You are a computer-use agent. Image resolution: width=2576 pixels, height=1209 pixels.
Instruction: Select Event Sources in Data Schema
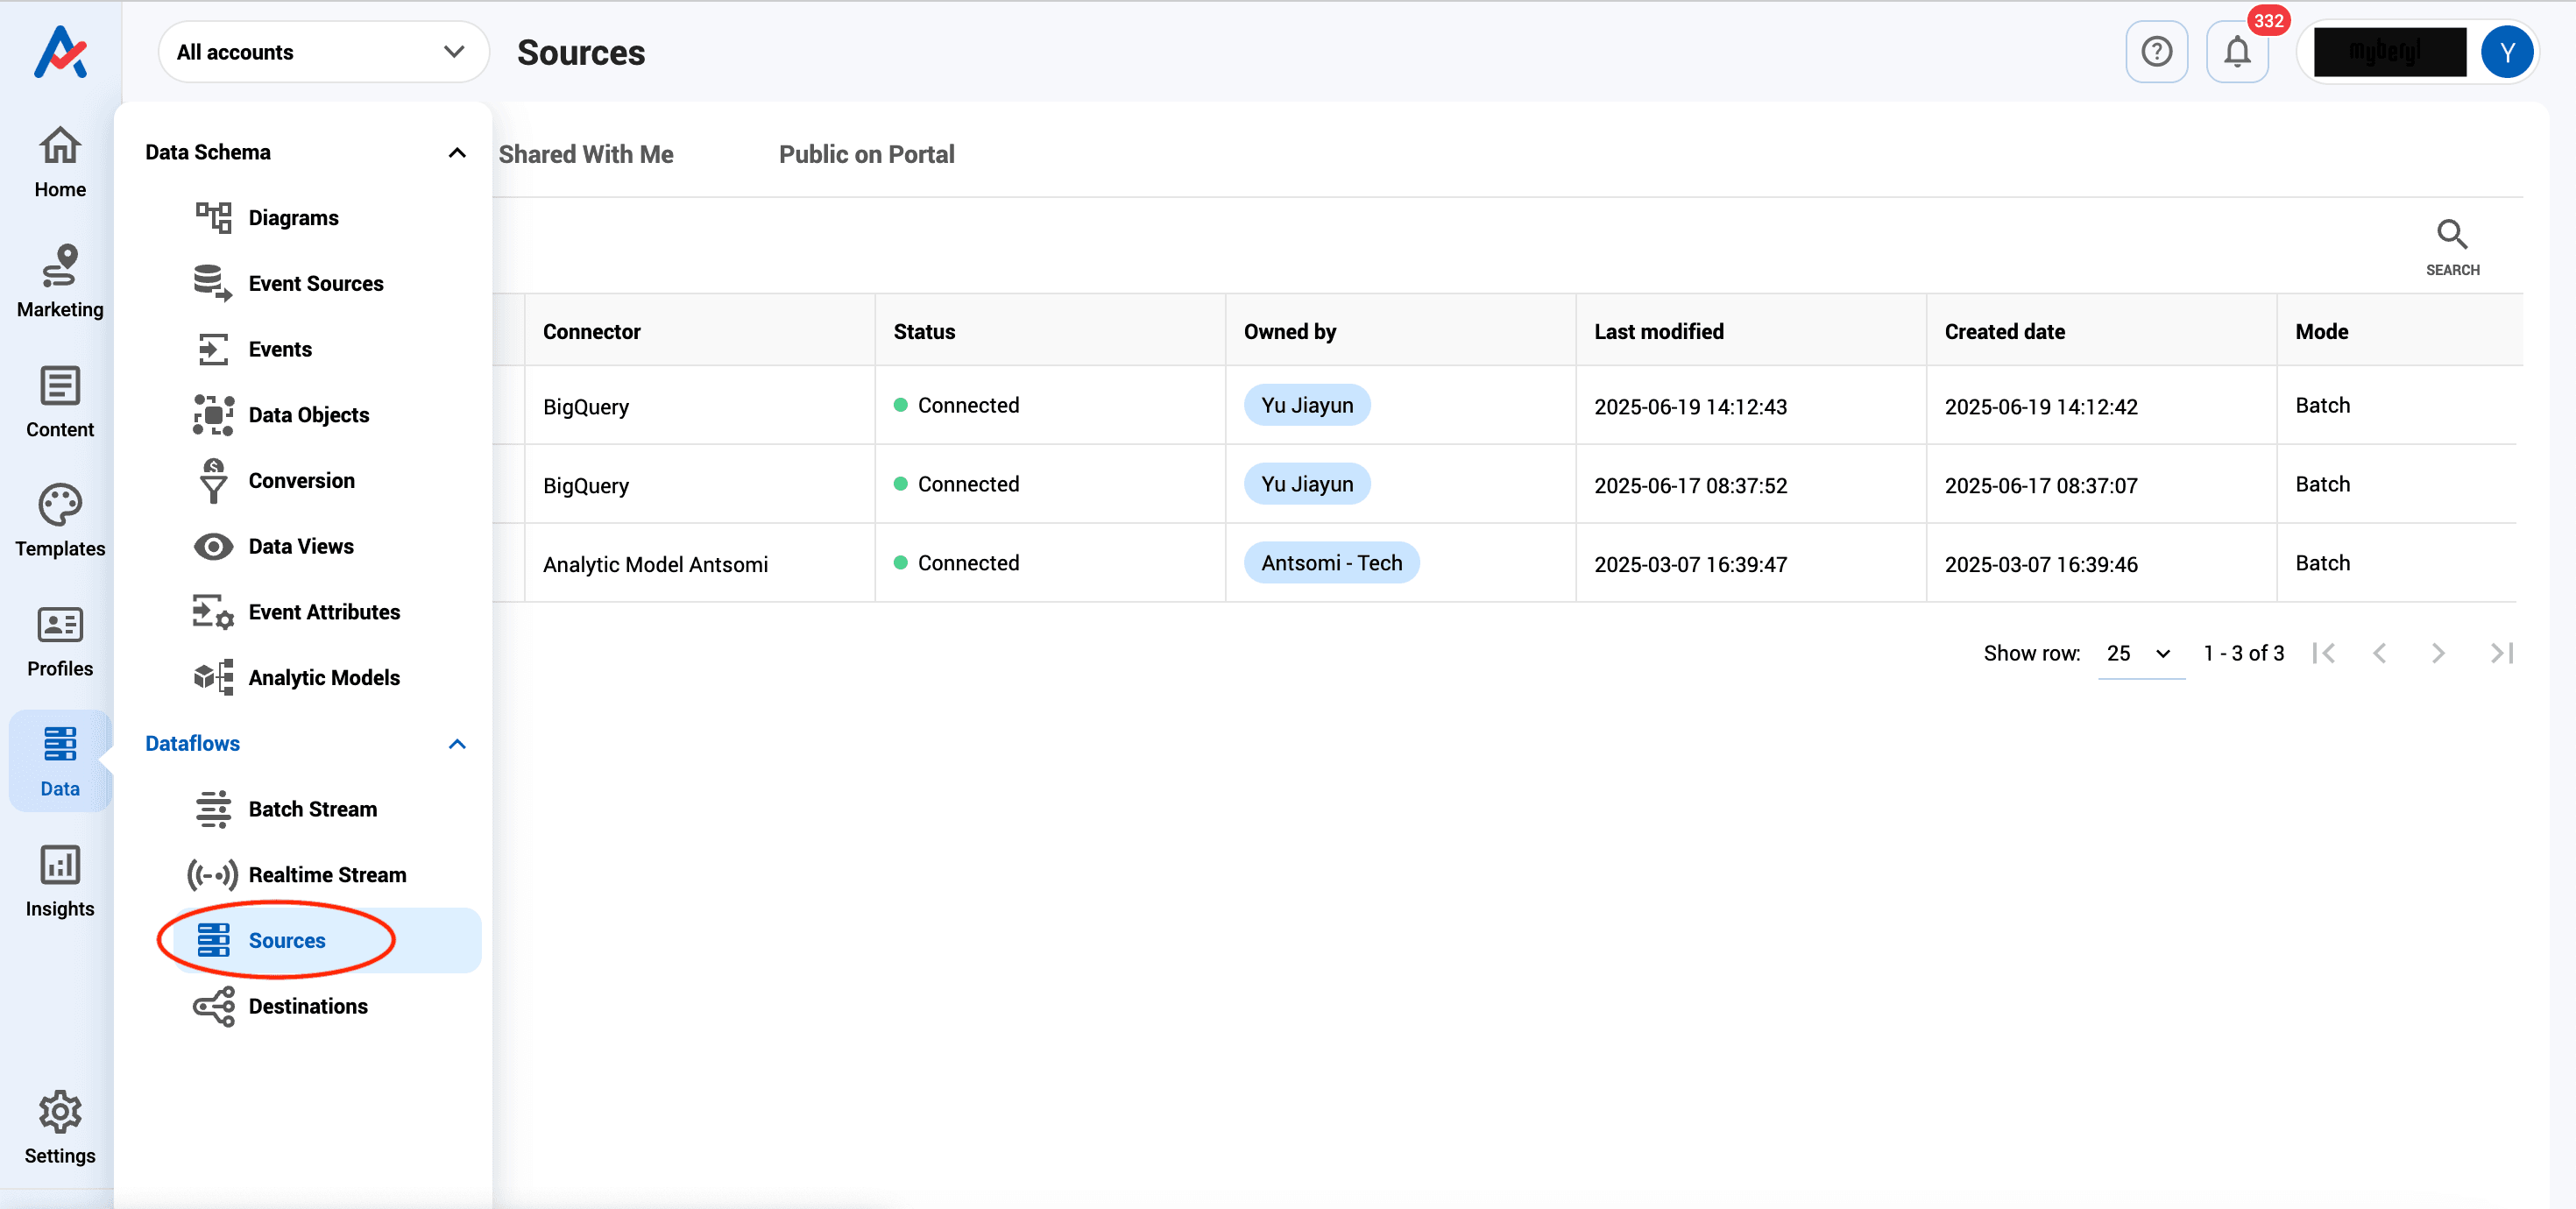tap(315, 283)
